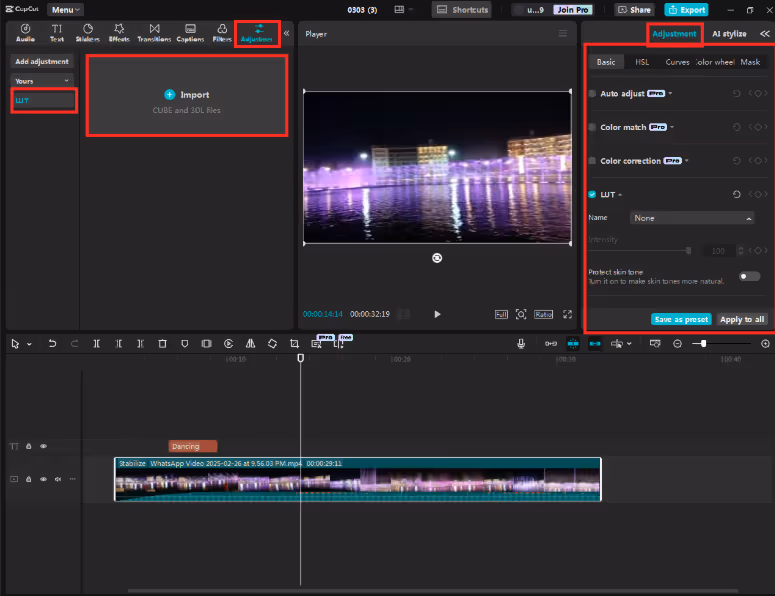Image resolution: width=775 pixels, height=596 pixels.
Task: Open the Effects panel
Action: (119, 33)
